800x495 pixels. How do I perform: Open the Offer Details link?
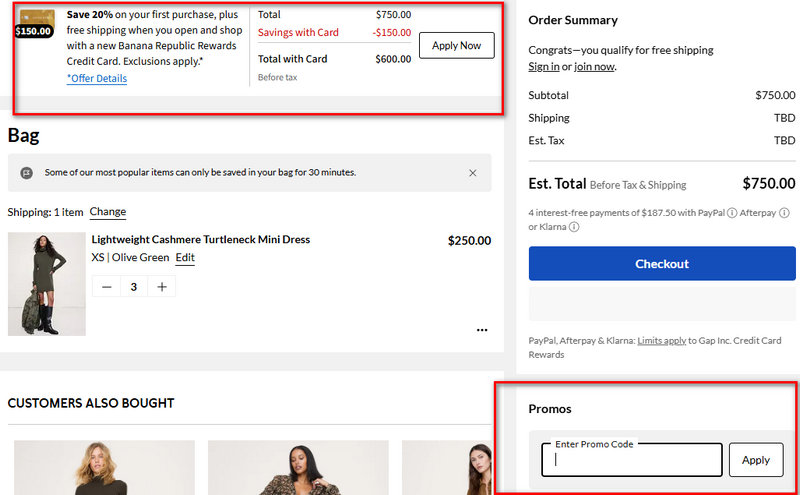point(97,79)
